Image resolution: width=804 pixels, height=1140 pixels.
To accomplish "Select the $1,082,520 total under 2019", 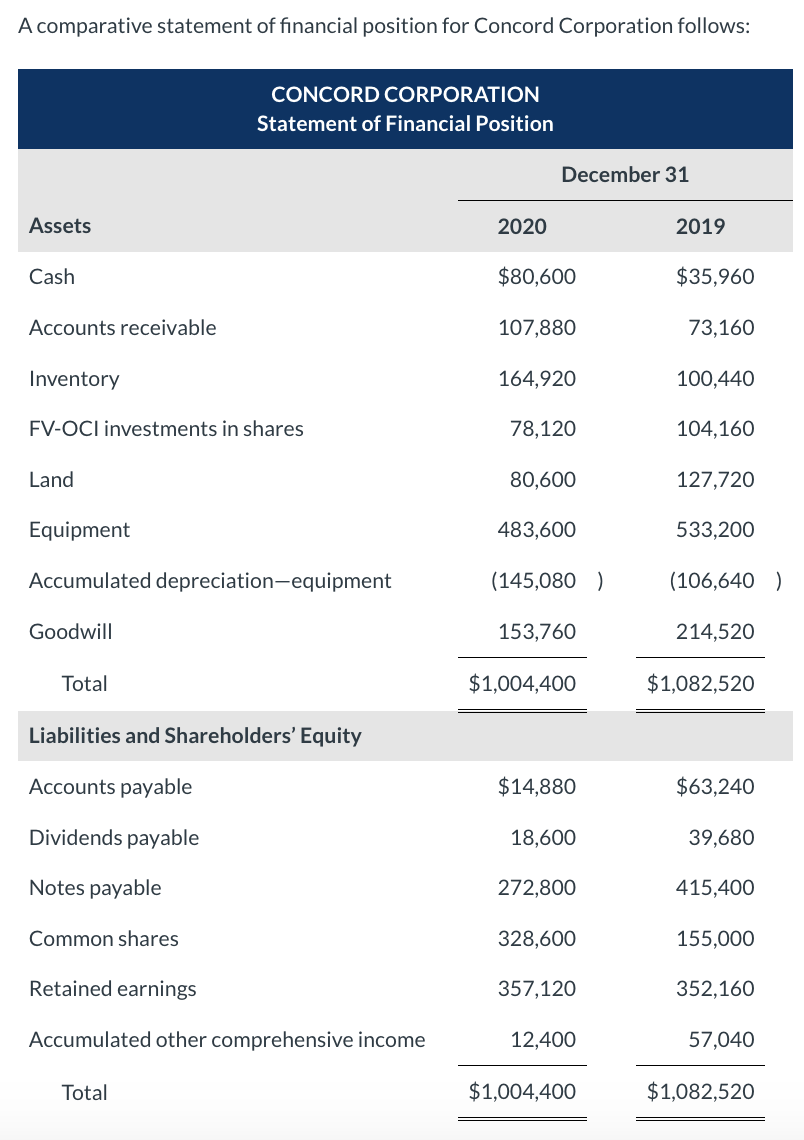I will [700, 683].
